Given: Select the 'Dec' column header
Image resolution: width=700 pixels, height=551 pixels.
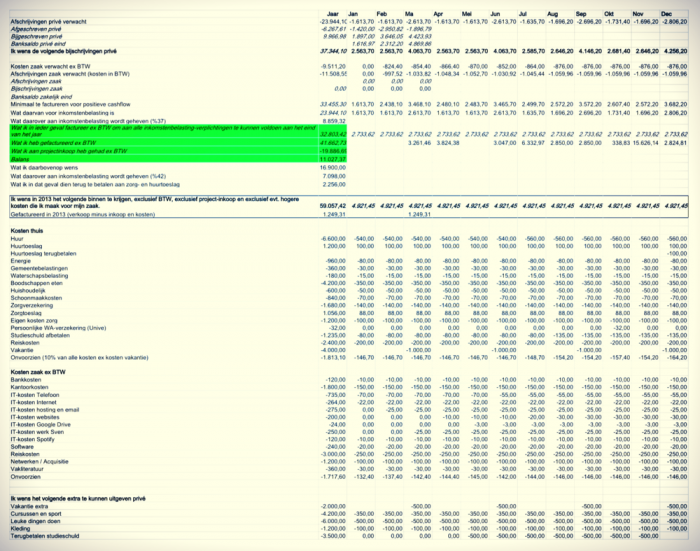Looking at the screenshot, I should pyautogui.click(x=666, y=14).
